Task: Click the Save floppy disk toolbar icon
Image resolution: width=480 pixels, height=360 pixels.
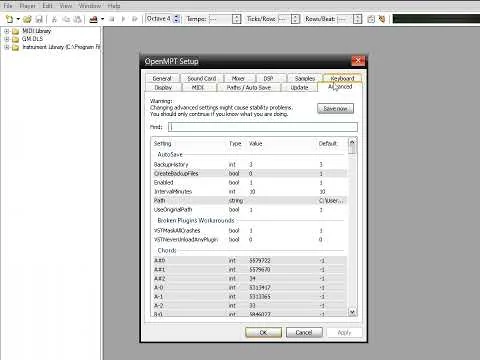Action: (39, 19)
